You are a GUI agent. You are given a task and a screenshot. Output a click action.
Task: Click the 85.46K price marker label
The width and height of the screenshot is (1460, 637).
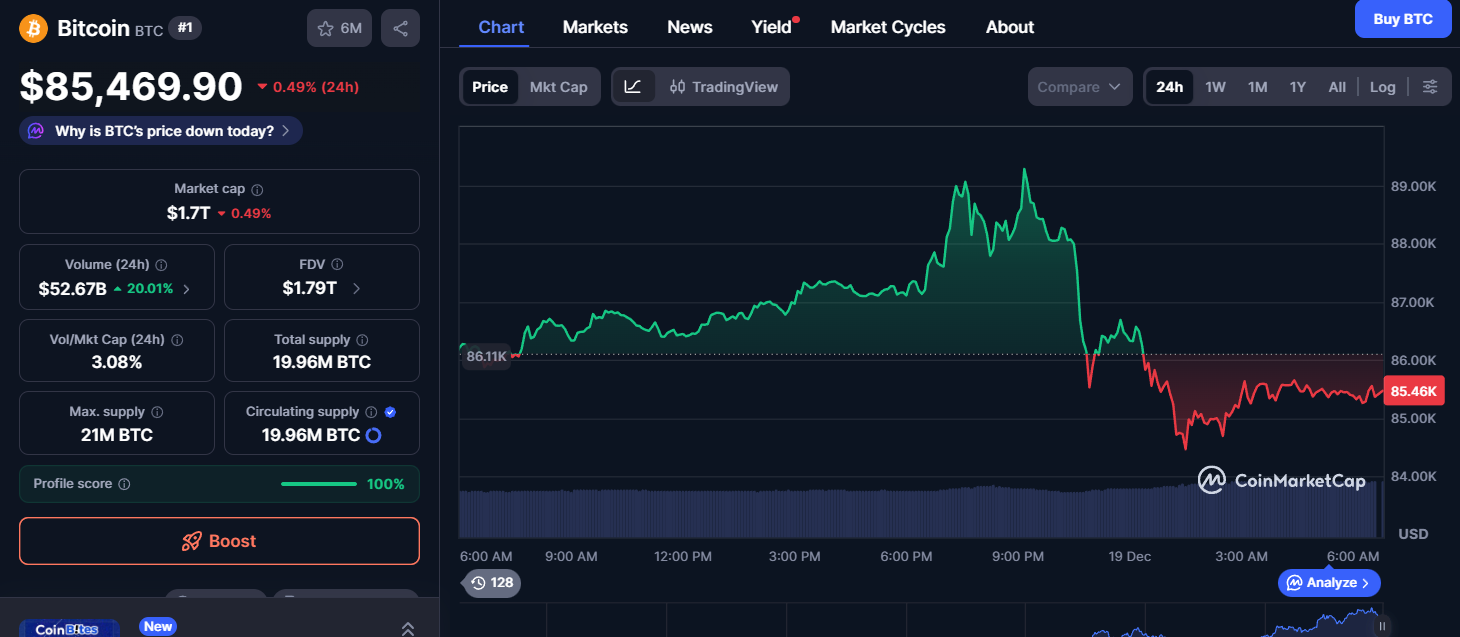(1413, 391)
